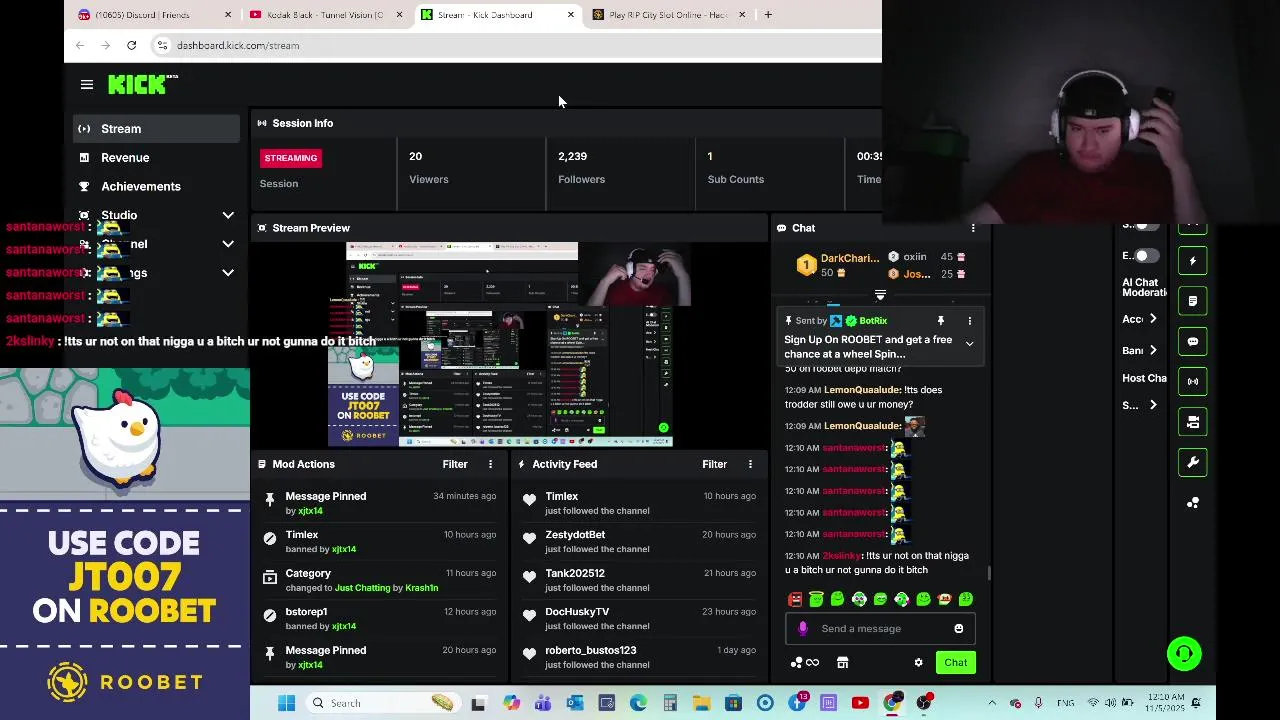Image resolution: width=1280 pixels, height=720 pixels.
Task: Click the wrench tools icon in right sidebar
Action: [x=1192, y=462]
